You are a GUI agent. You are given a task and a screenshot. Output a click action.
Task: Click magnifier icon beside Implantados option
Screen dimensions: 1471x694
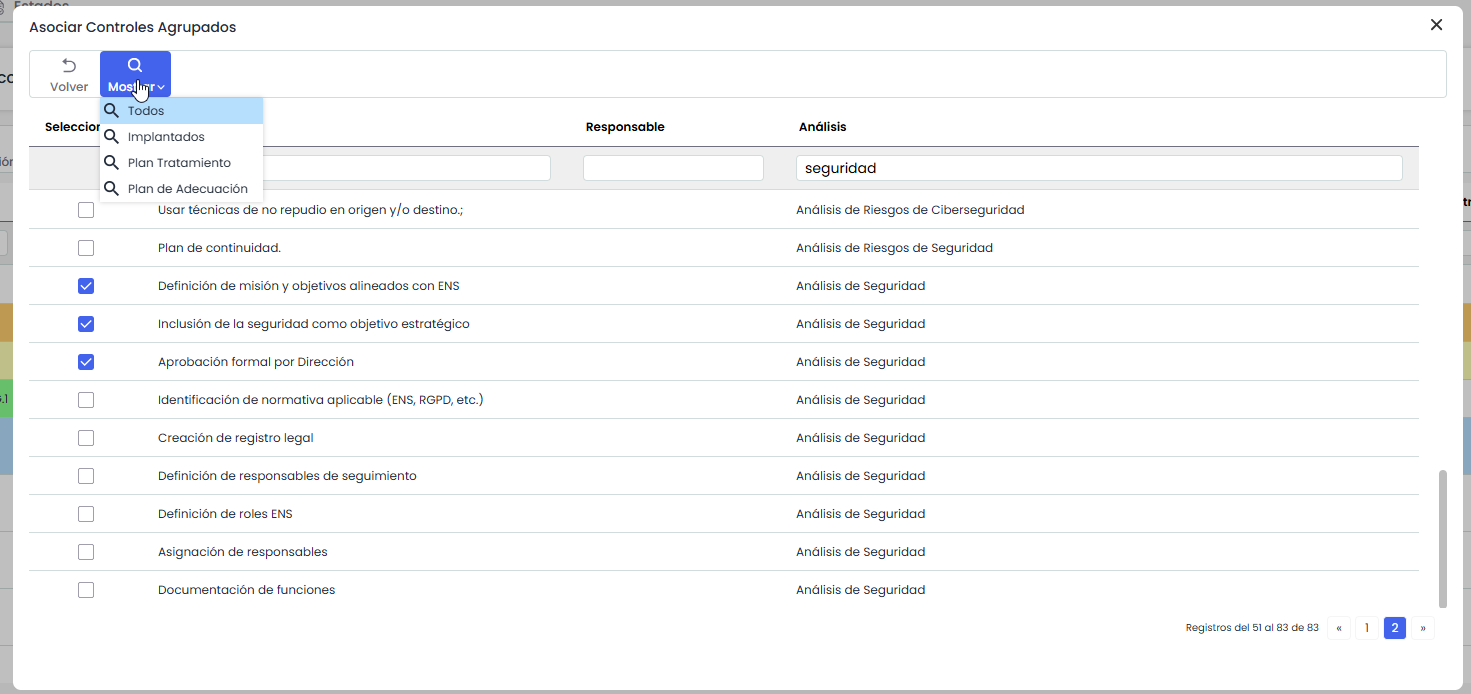tap(112, 137)
